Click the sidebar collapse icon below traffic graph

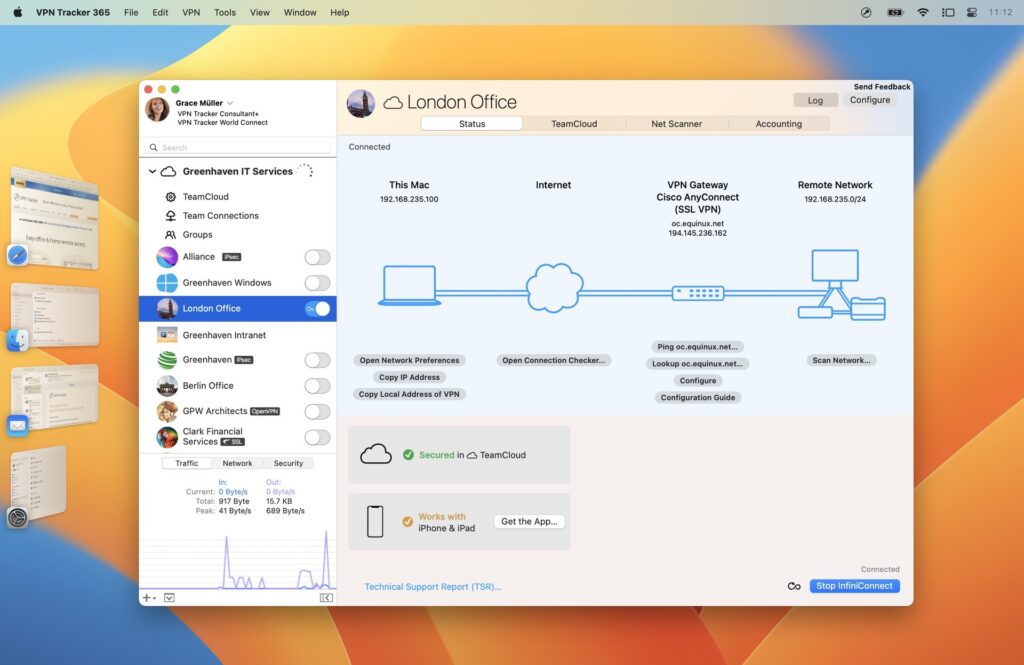(x=327, y=598)
